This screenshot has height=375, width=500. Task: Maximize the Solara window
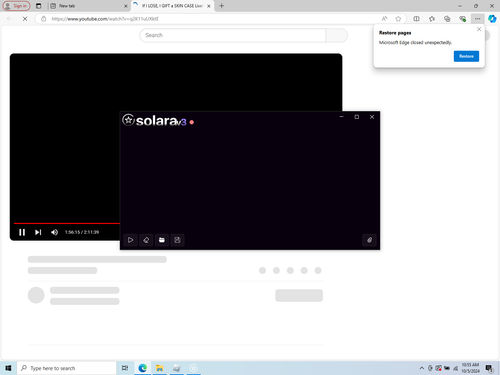(x=357, y=117)
